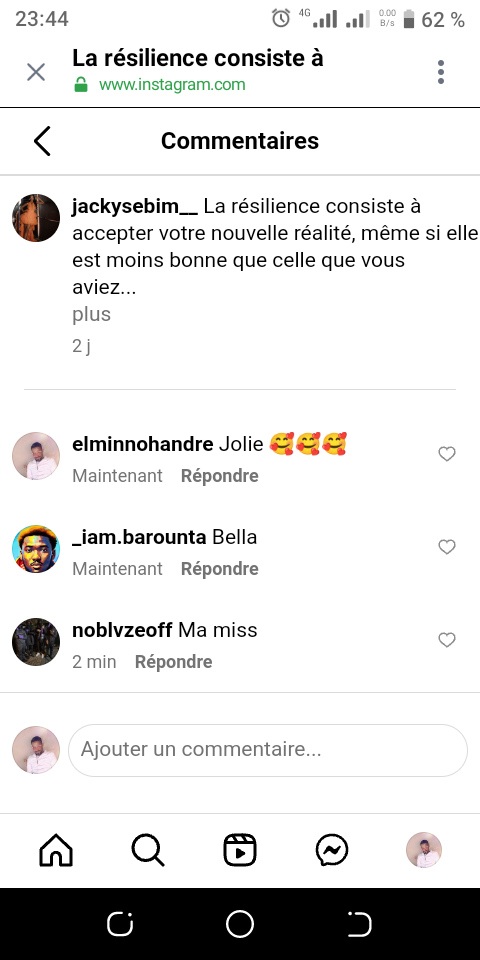Close the in-app browser tab with X
Viewport: 480px width, 960px height.
36,72
